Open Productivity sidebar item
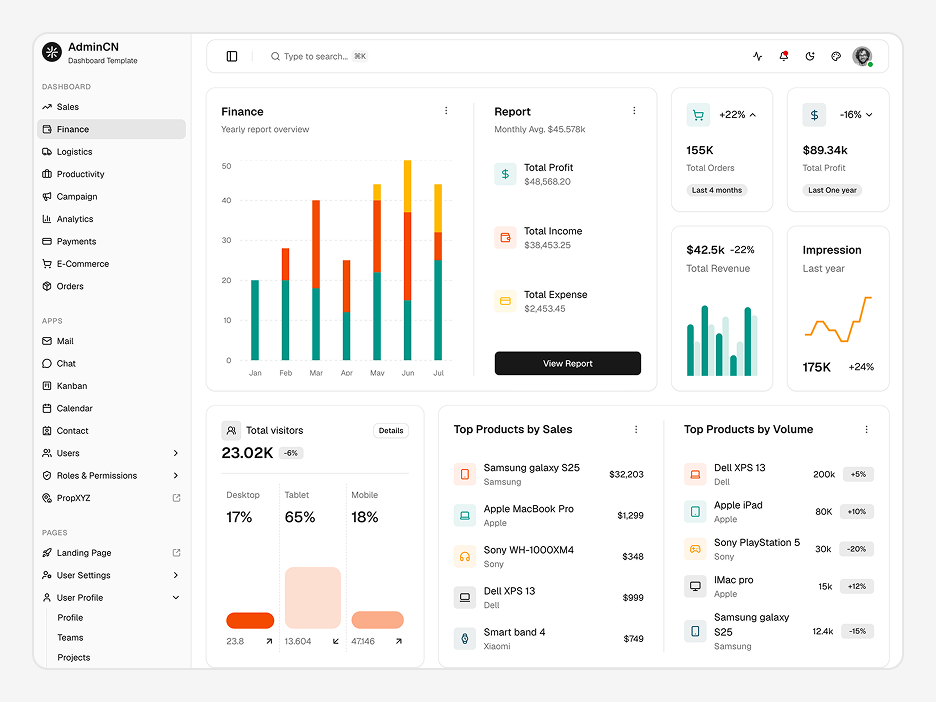Screen dimensions: 936x702 111,174
